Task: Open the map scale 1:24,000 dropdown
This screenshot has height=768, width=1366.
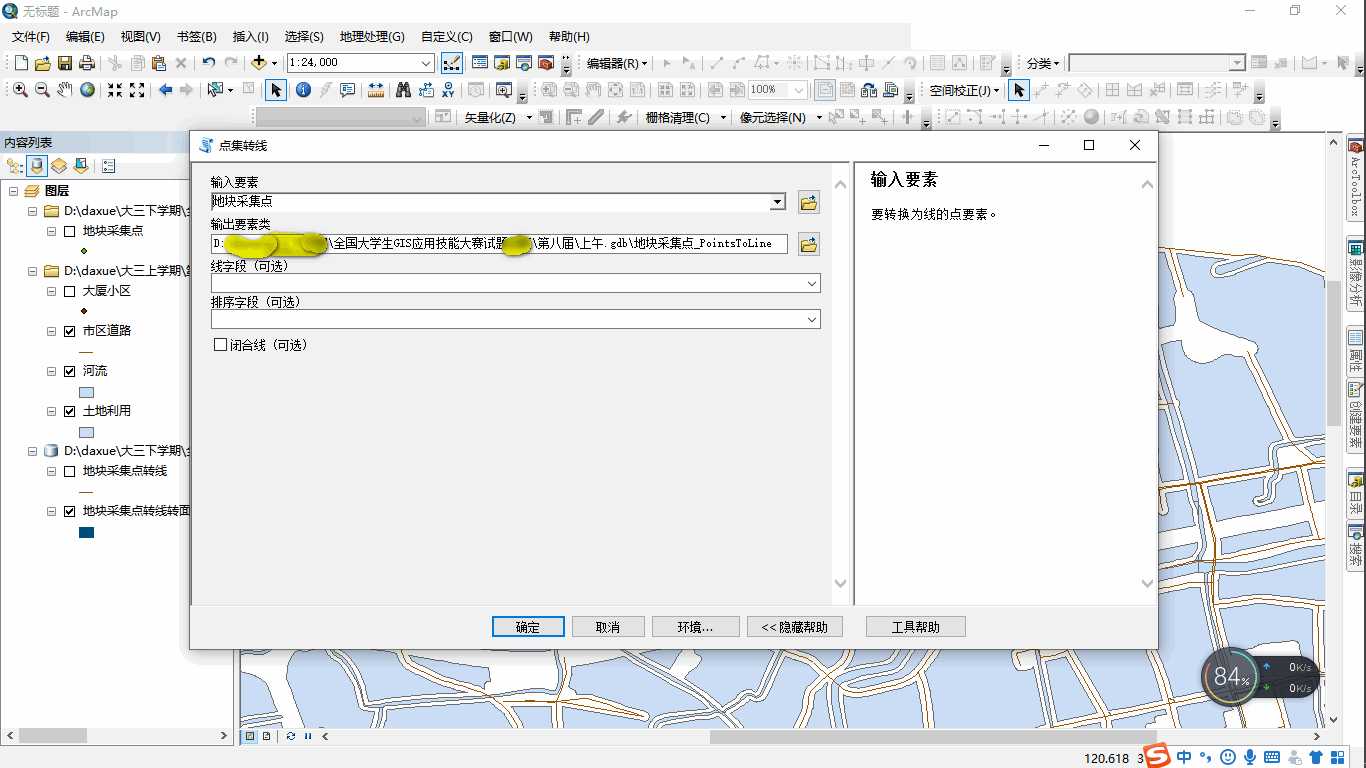Action: [x=426, y=63]
